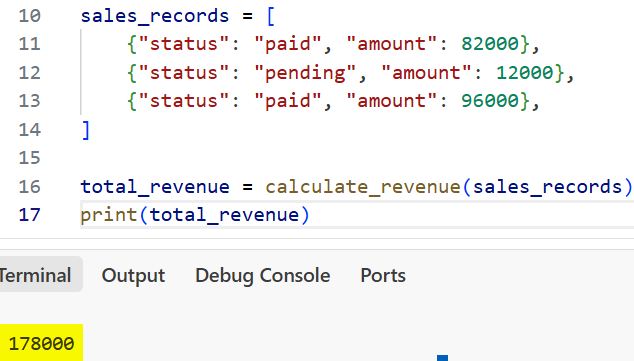The width and height of the screenshot is (634, 361).
Task: Open the Output panel tab
Action: pos(133,275)
